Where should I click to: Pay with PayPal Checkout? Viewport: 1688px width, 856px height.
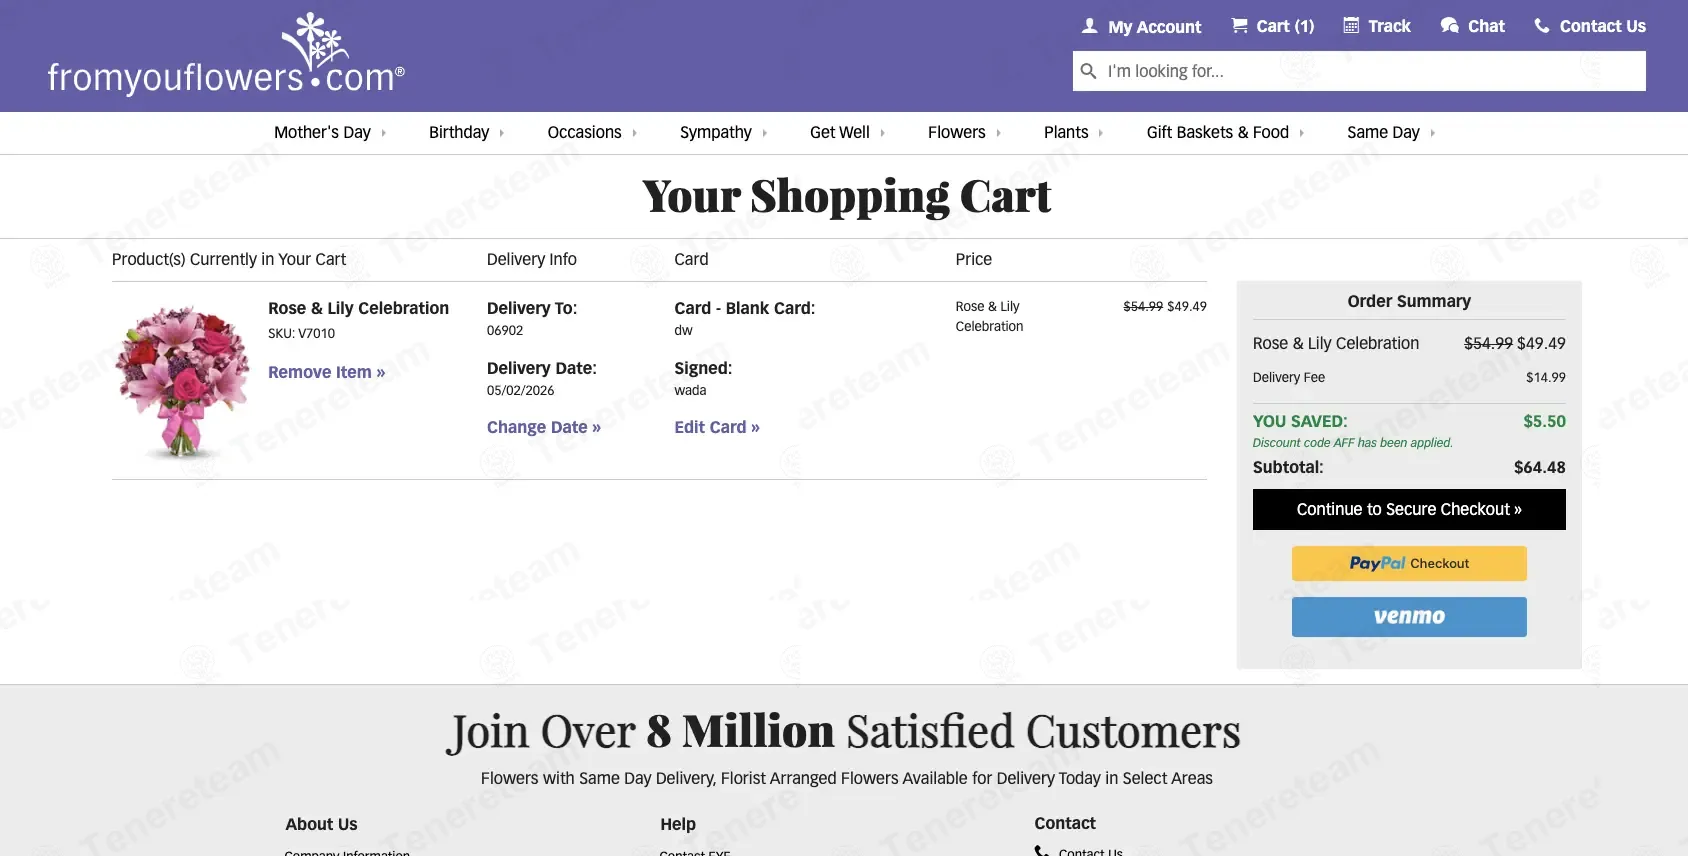(1409, 563)
